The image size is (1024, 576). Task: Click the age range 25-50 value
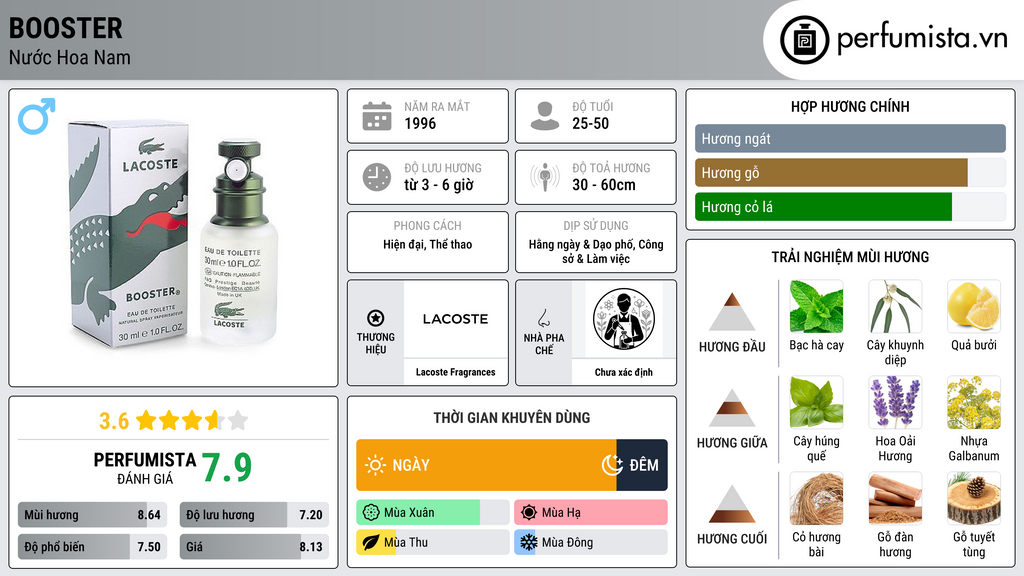coord(590,123)
